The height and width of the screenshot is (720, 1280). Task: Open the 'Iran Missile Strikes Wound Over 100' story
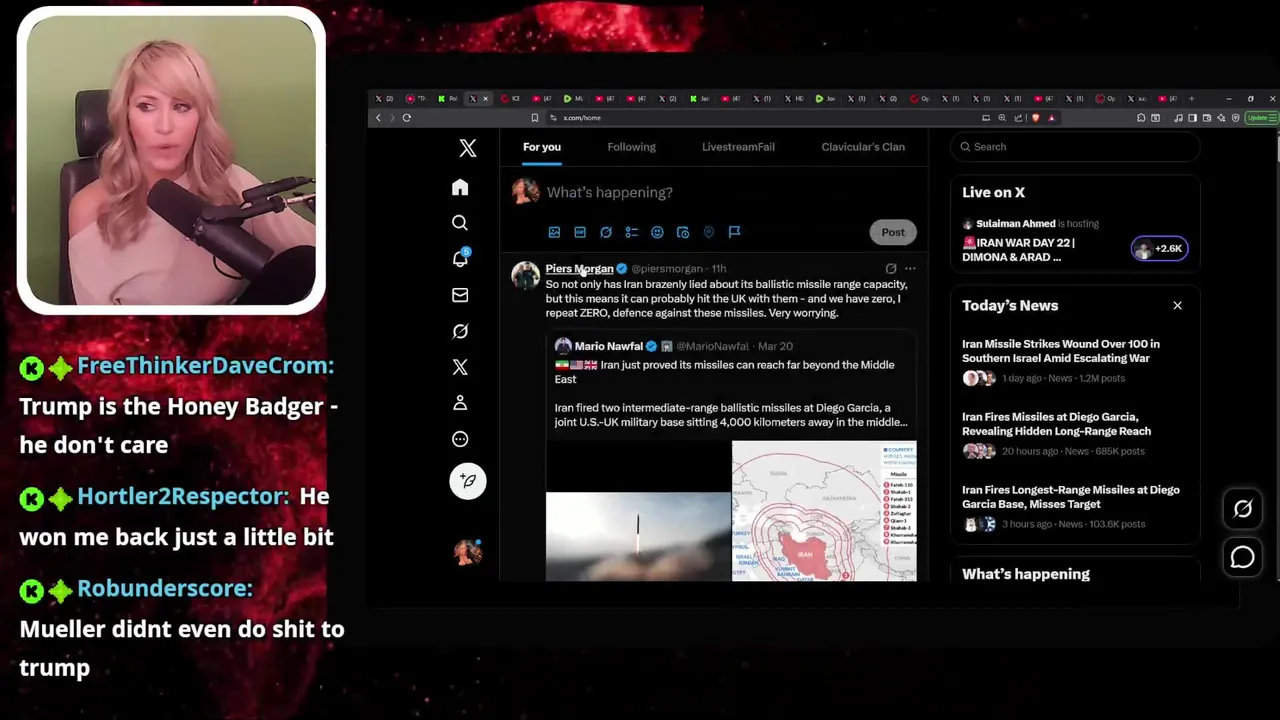[1061, 351]
